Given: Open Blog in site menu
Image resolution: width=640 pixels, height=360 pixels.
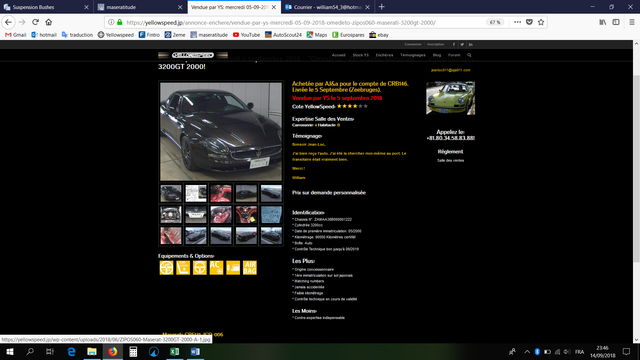Looking at the screenshot, I should 437,55.
